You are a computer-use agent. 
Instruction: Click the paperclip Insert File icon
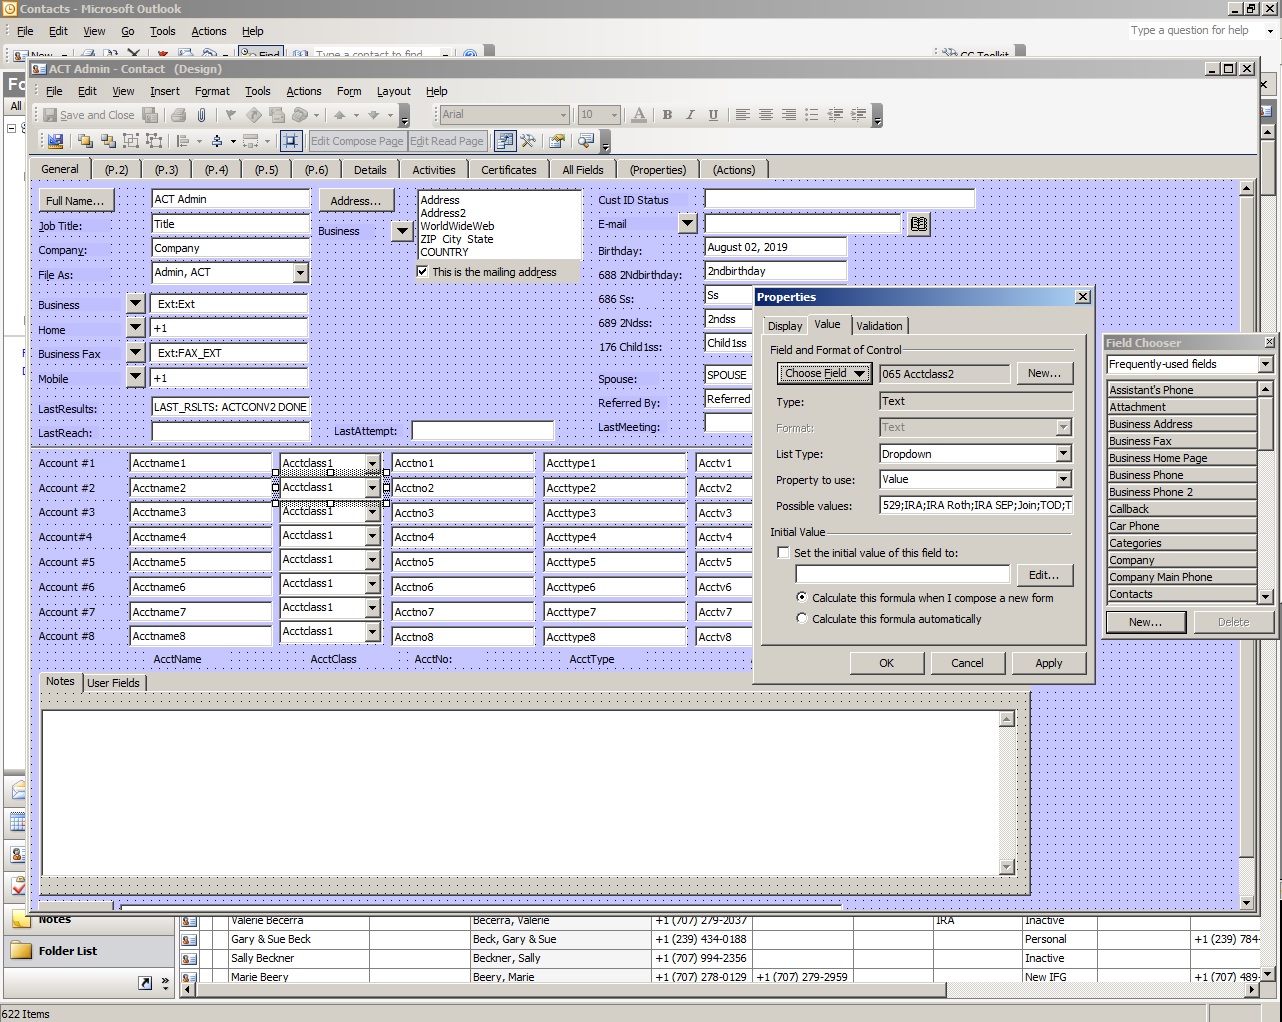[x=201, y=115]
